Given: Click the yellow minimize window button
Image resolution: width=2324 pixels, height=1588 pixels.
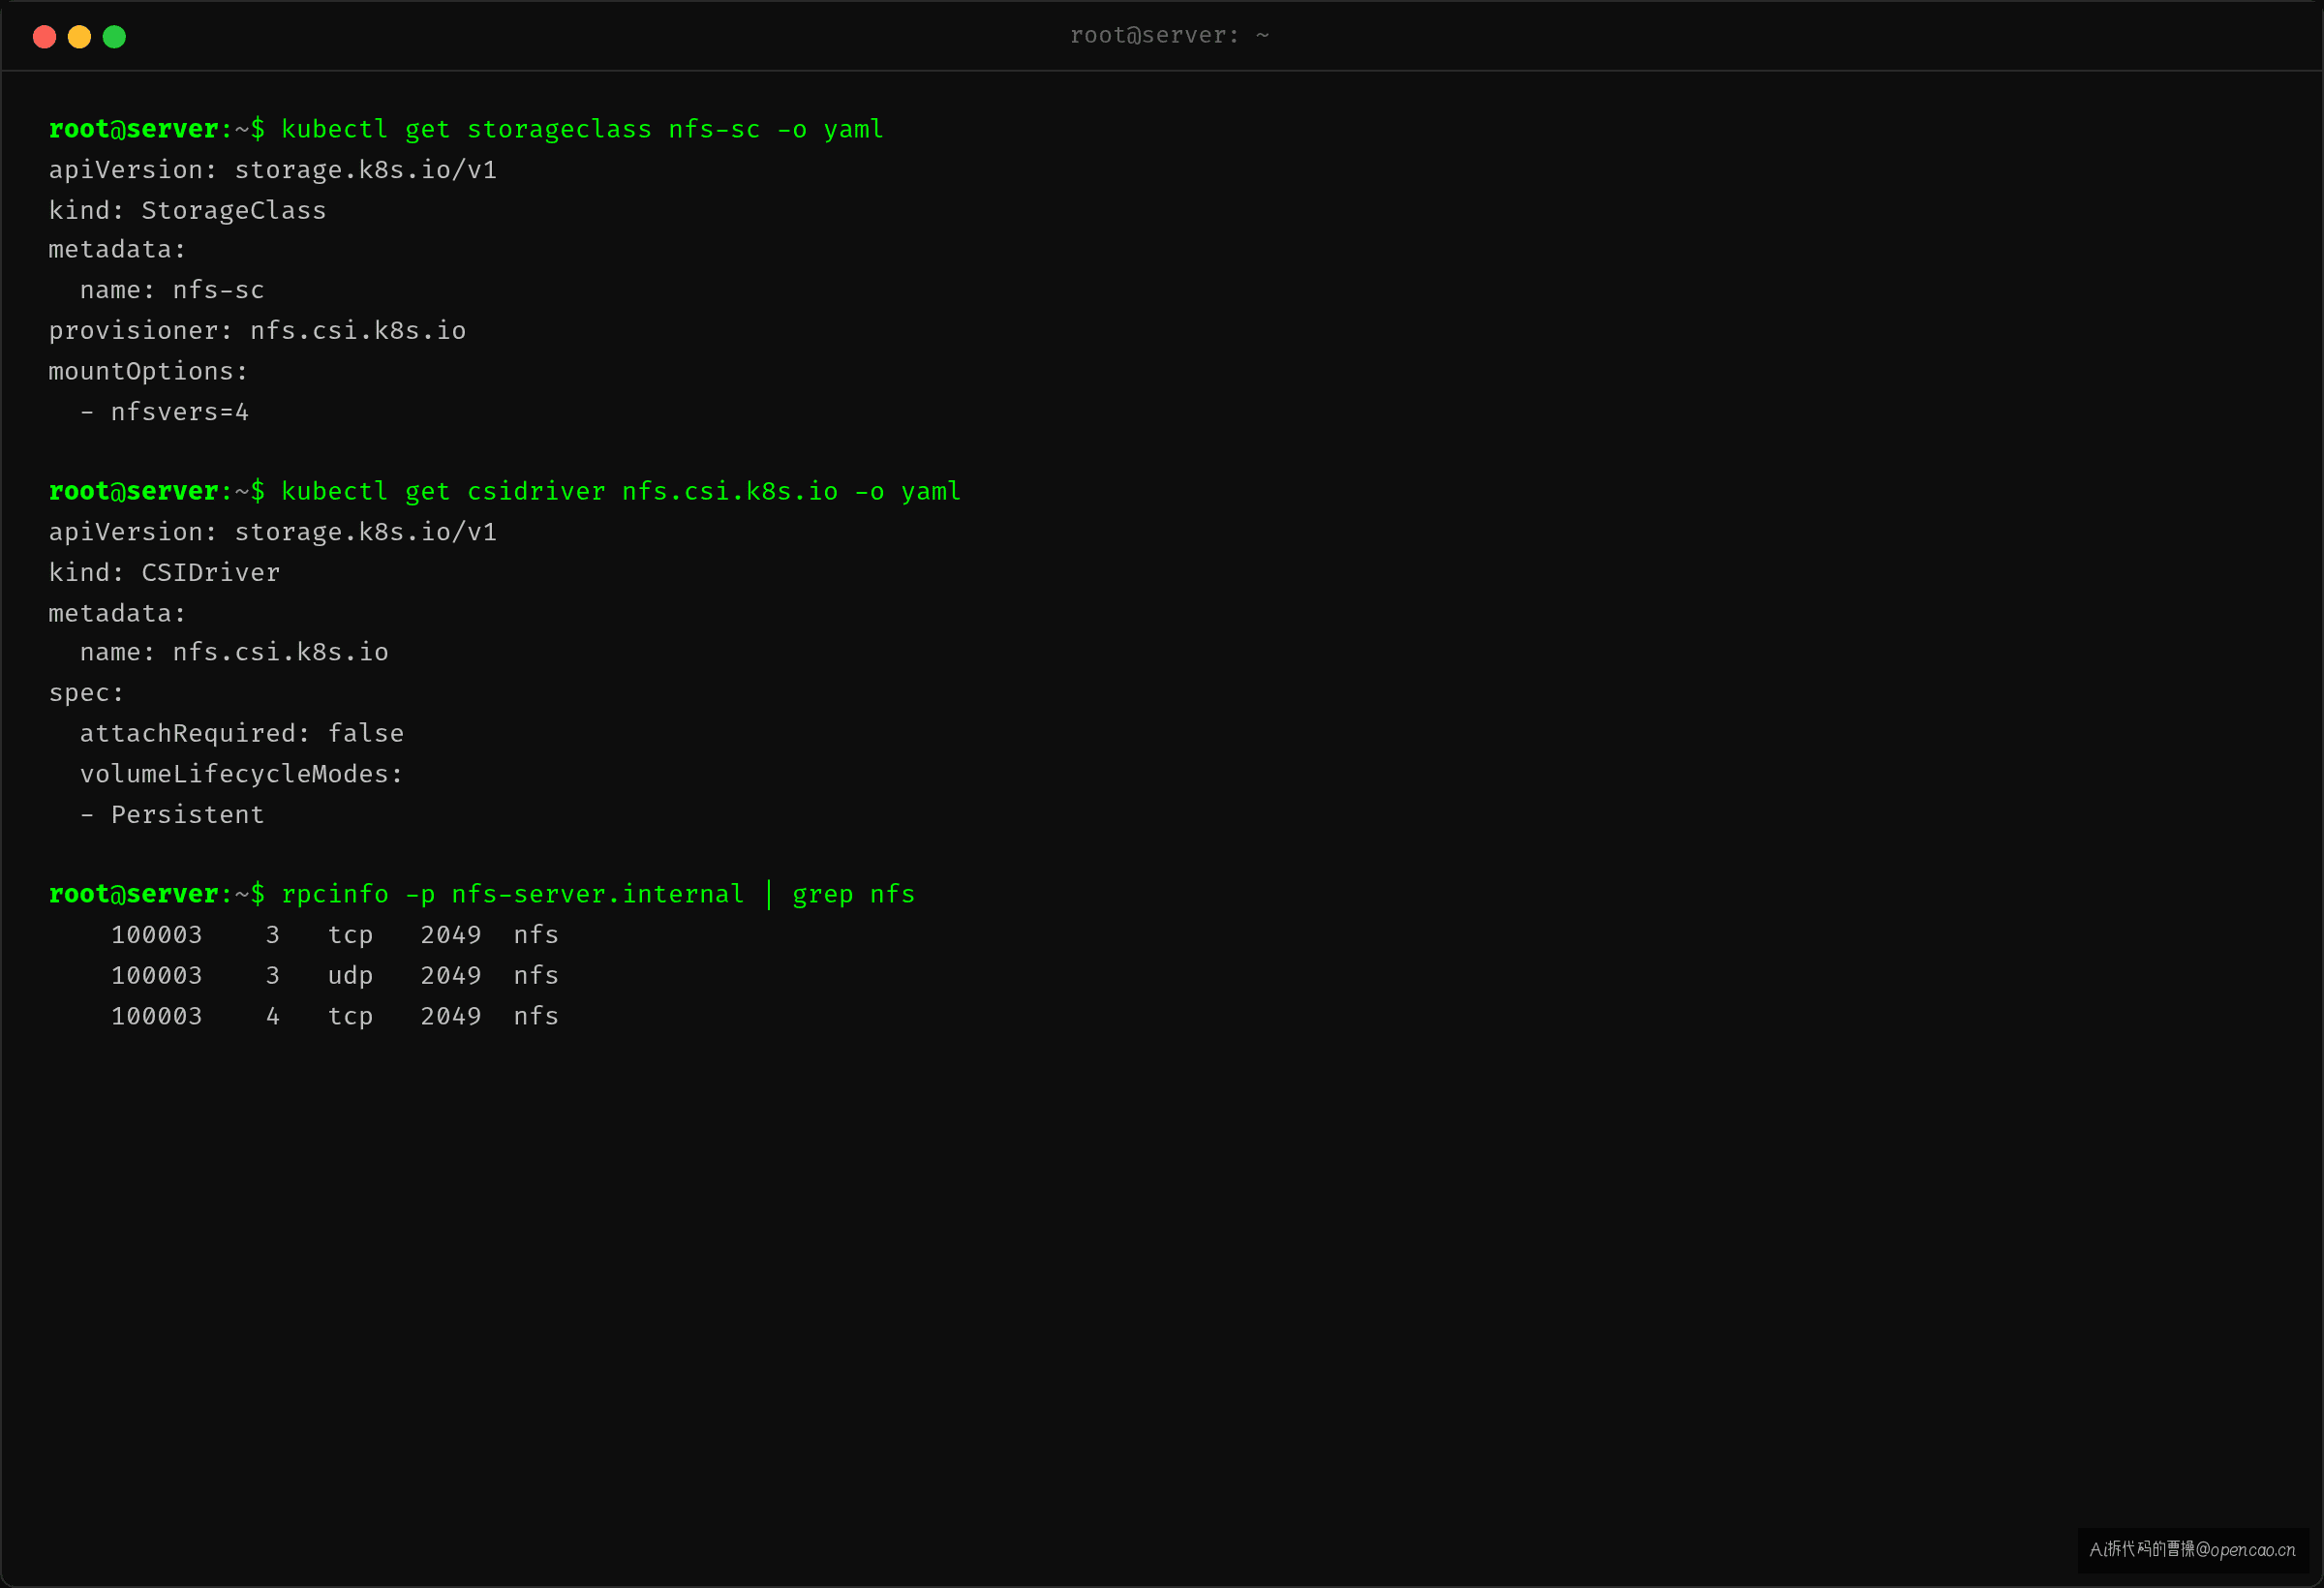Looking at the screenshot, I should click(x=79, y=37).
